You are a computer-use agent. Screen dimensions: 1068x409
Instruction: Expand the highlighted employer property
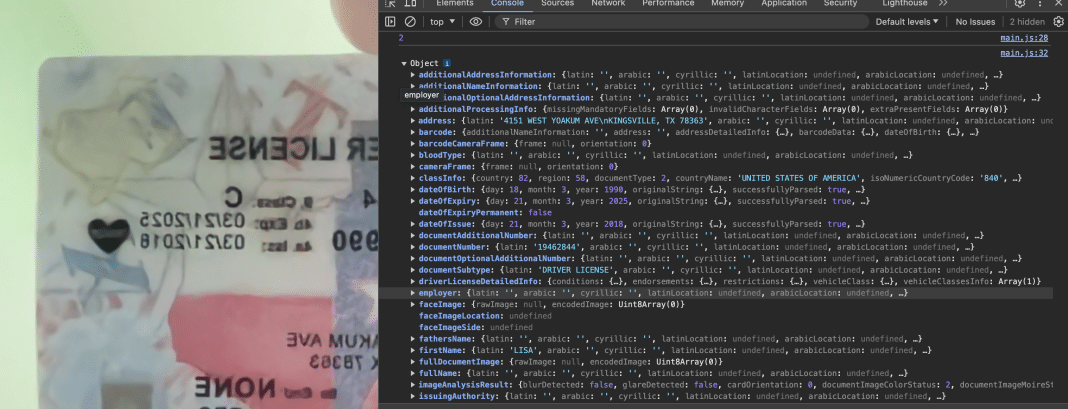[413, 293]
